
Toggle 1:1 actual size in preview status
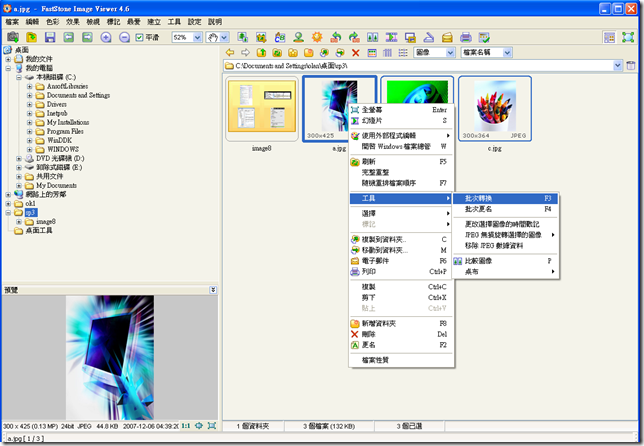click(x=186, y=426)
